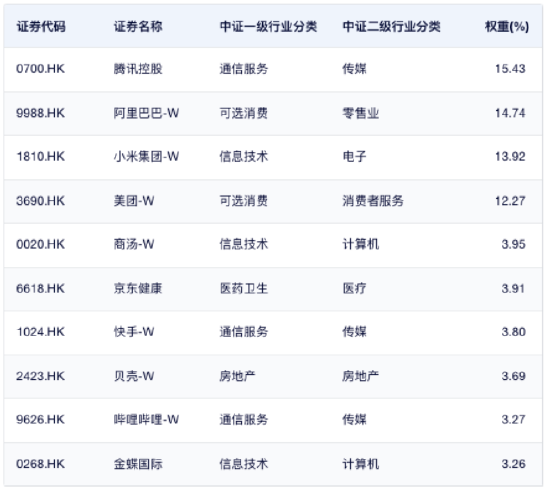This screenshot has width=550, height=493.
Task: Select the code 0700.HK
Action: (x=40, y=68)
